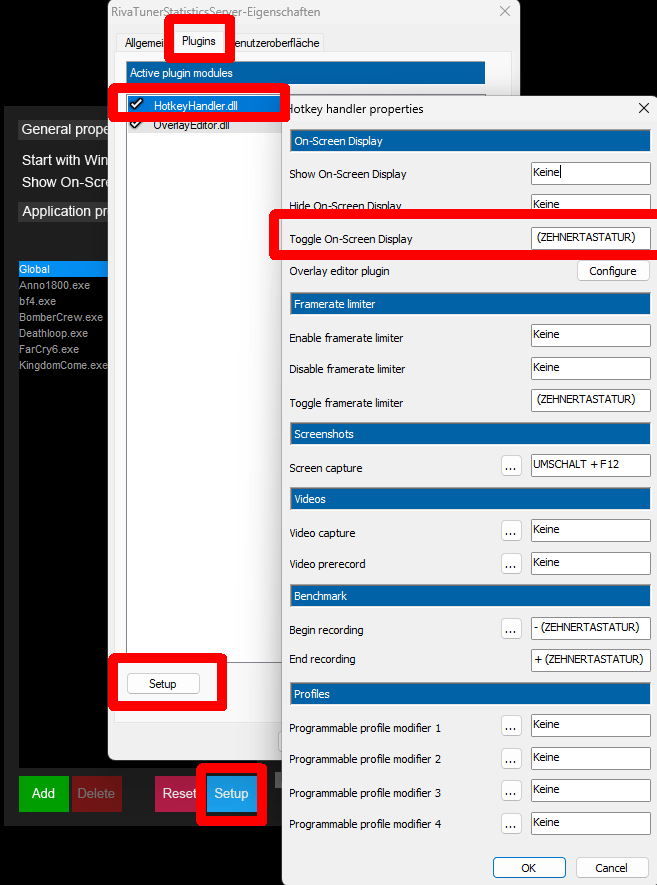
Task: Close the Hotkey handler properties window
Action: pos(643,108)
